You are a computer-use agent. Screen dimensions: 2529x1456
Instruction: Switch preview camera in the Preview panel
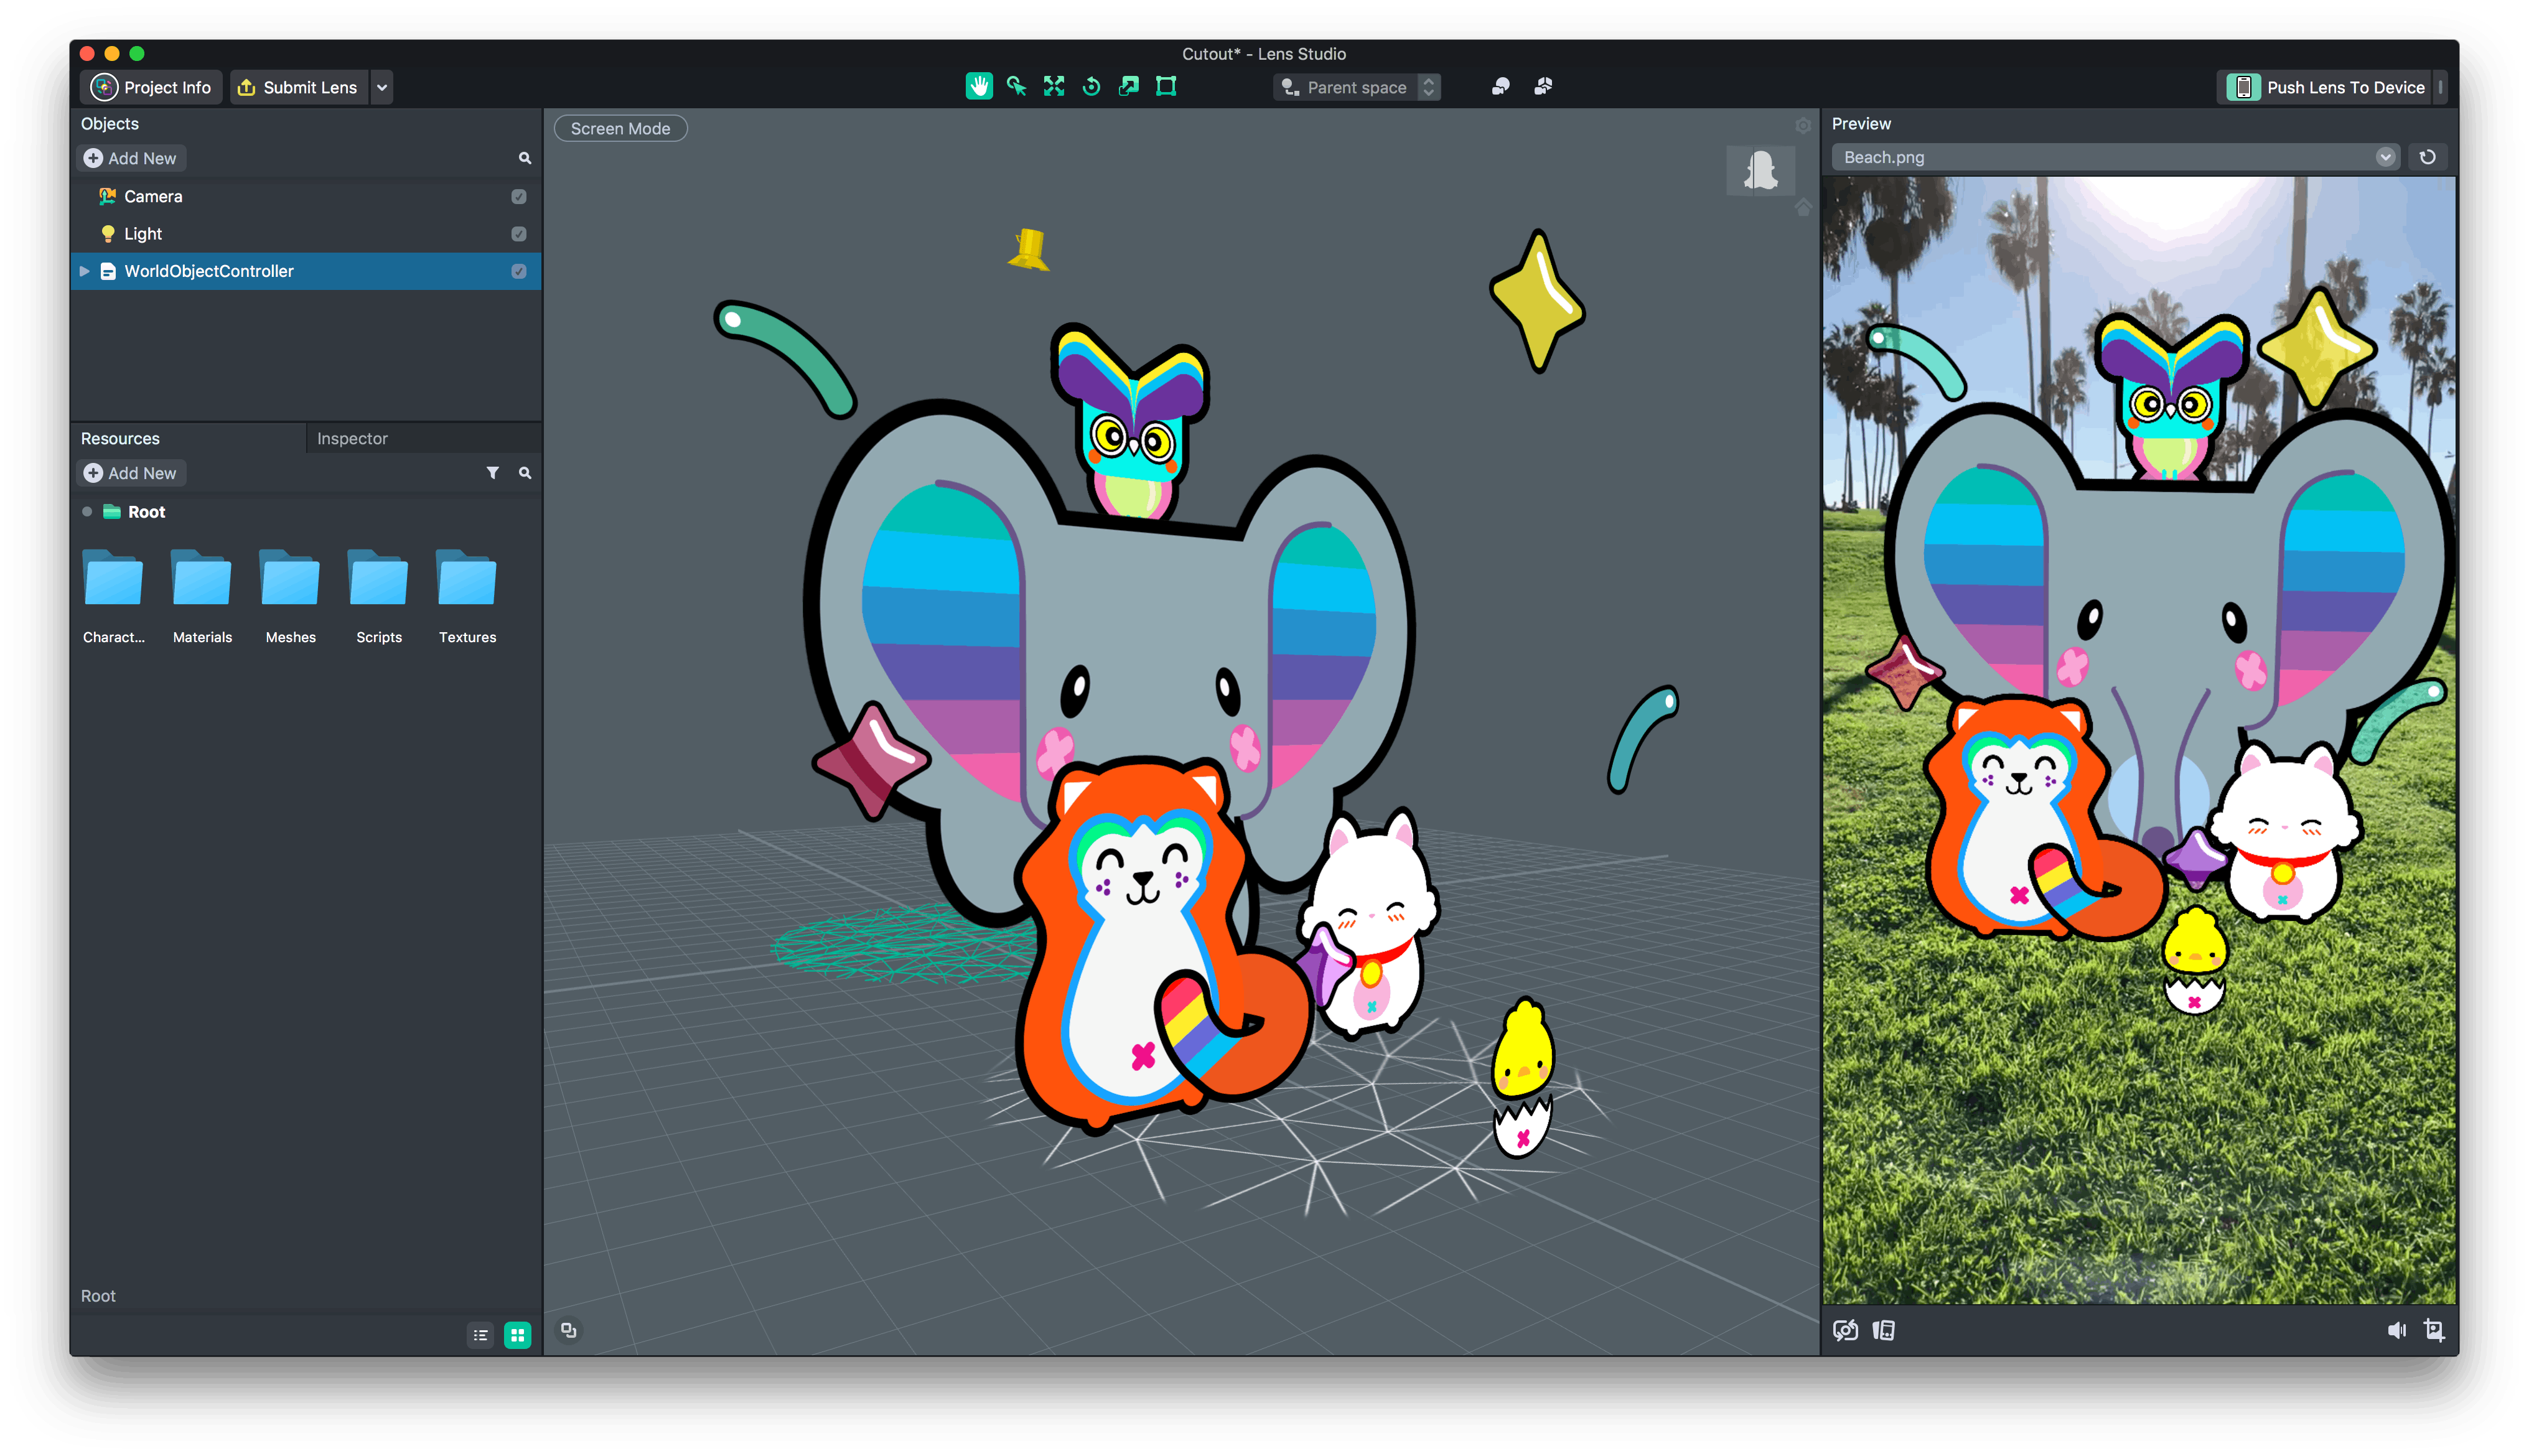point(1847,1330)
